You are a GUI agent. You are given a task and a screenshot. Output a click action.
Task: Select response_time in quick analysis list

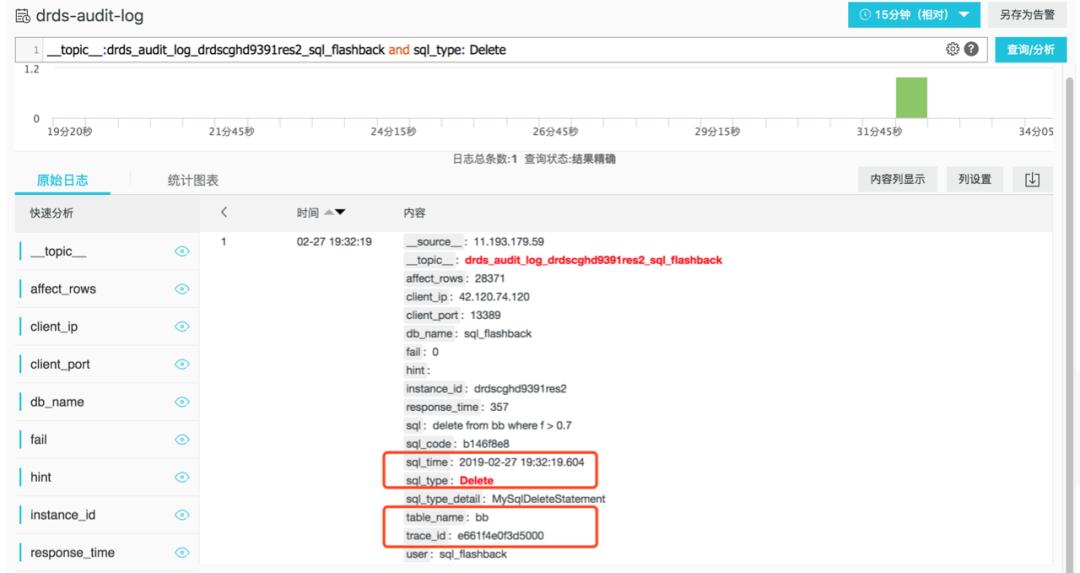click(x=72, y=552)
